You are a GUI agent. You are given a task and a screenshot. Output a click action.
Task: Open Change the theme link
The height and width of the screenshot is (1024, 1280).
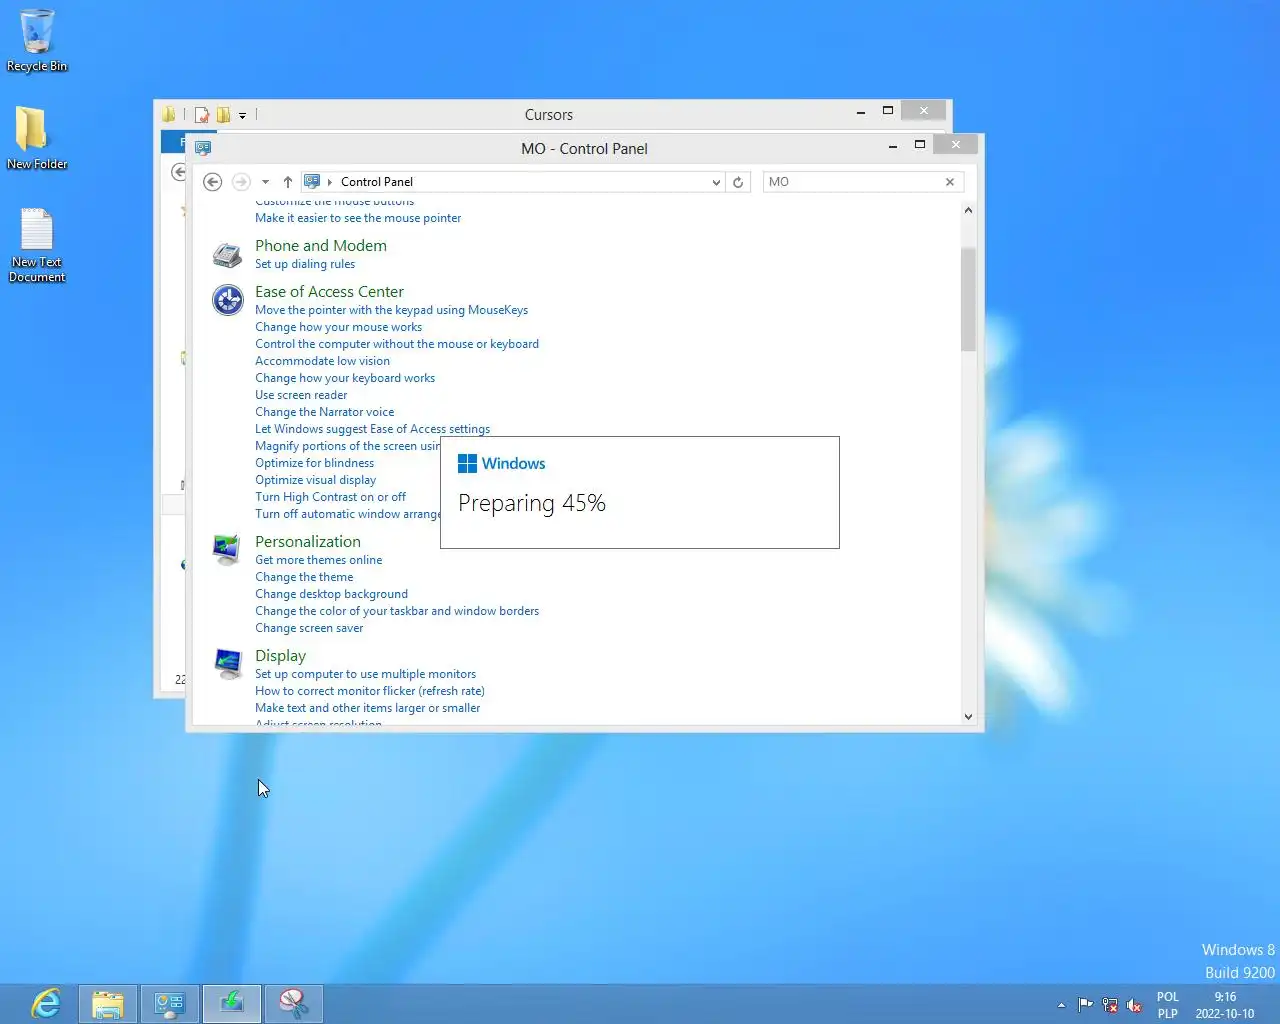click(304, 577)
